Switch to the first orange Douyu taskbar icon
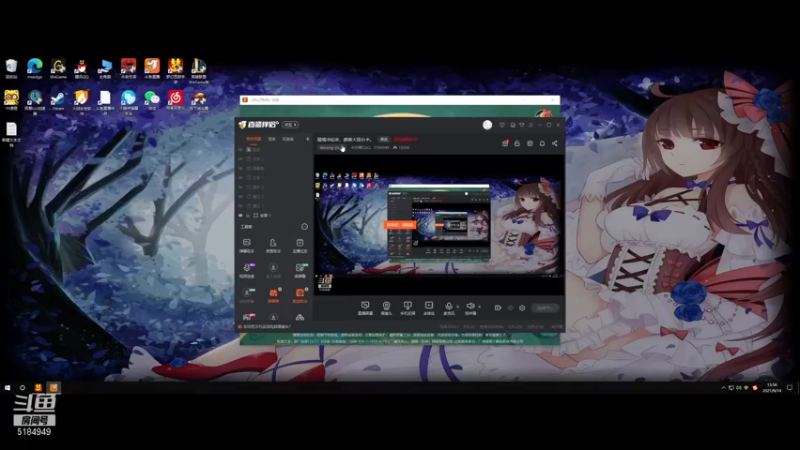The height and width of the screenshot is (450, 800). (38, 388)
